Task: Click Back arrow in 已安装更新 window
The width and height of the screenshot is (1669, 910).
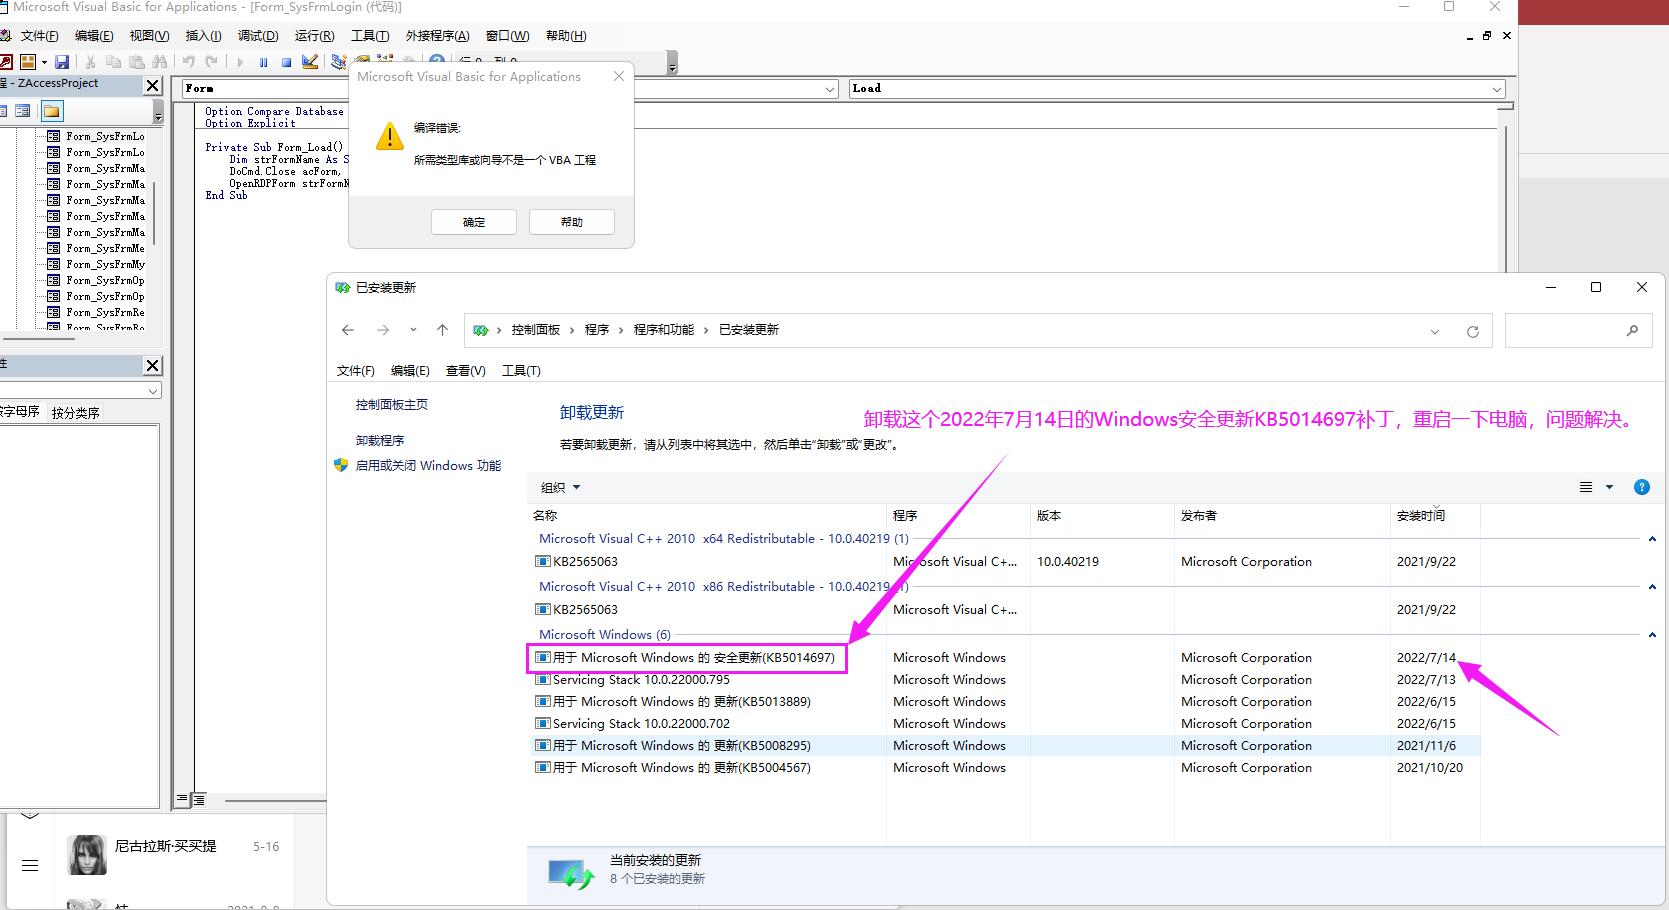Action: pyautogui.click(x=348, y=330)
